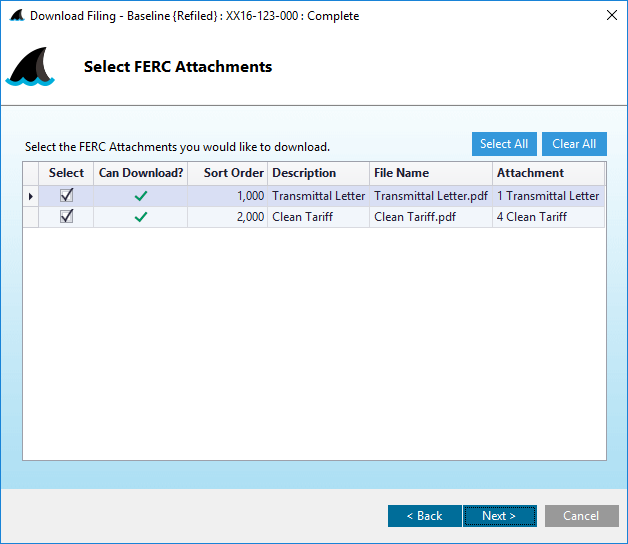Click the Can Download? column header
The width and height of the screenshot is (628, 544).
[141, 173]
